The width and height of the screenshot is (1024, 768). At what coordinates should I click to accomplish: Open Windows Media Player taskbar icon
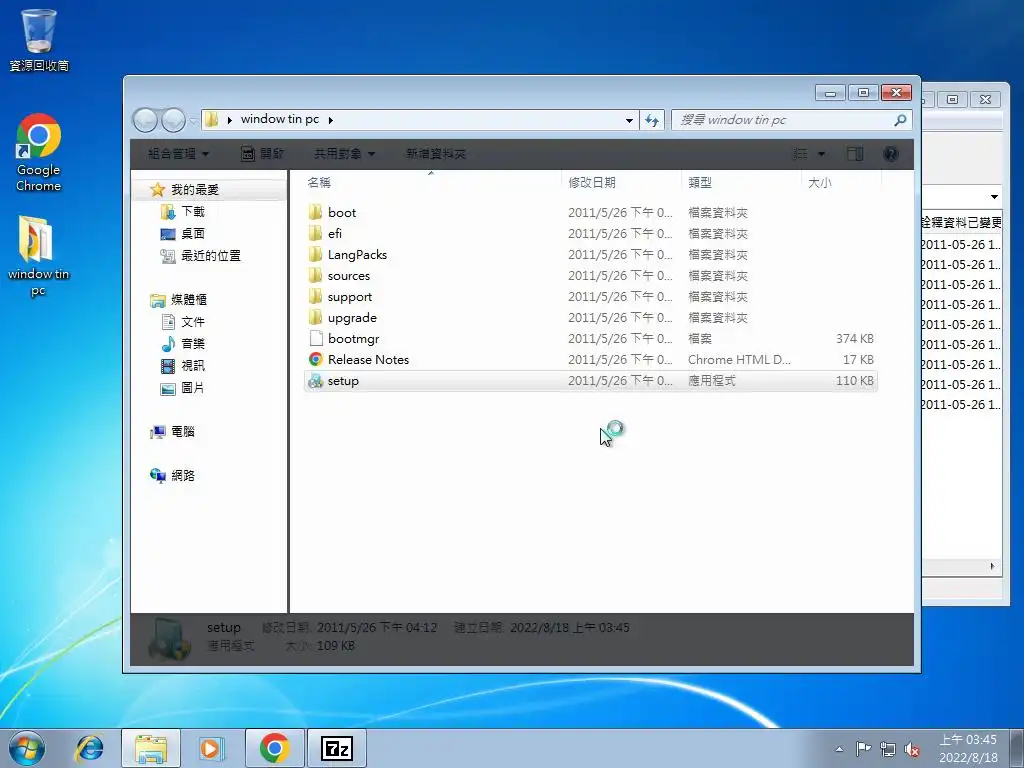tap(211, 748)
